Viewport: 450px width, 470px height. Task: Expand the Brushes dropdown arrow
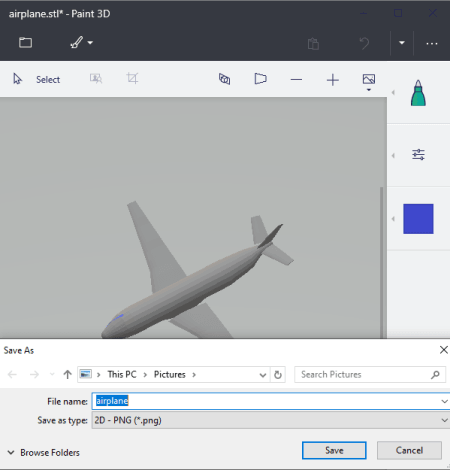click(x=90, y=43)
